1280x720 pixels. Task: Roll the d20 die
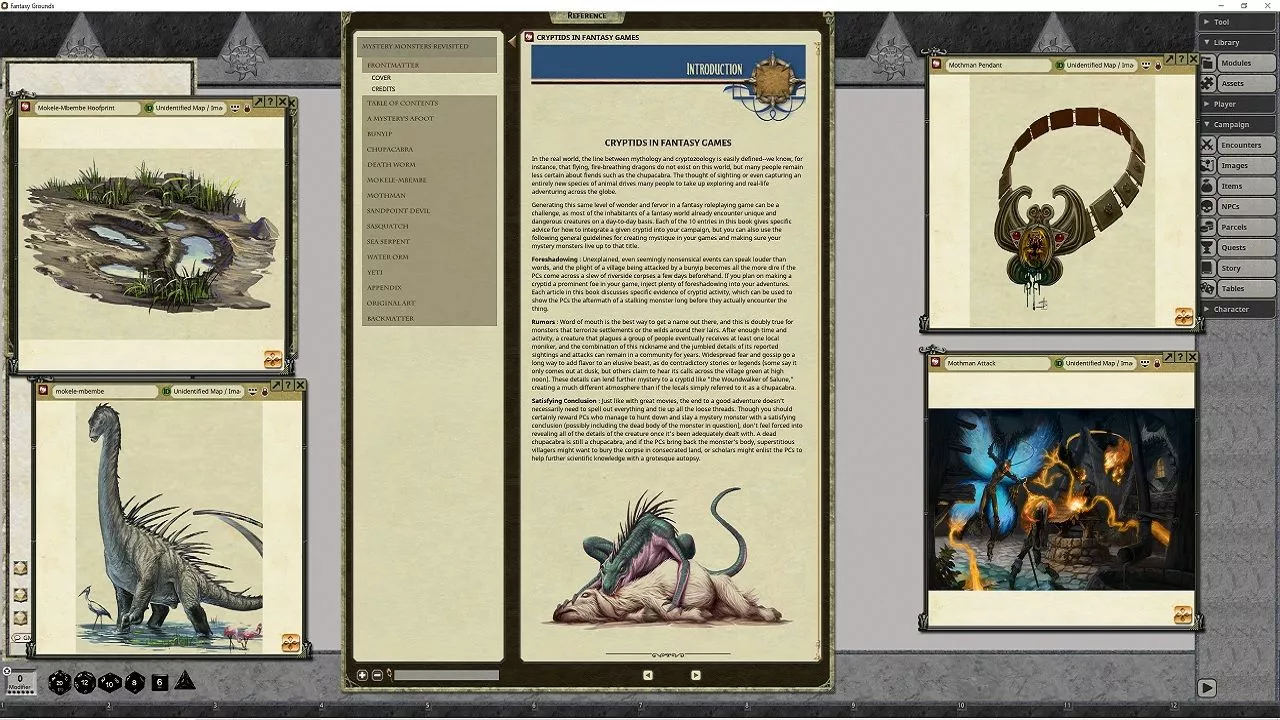(x=60, y=683)
